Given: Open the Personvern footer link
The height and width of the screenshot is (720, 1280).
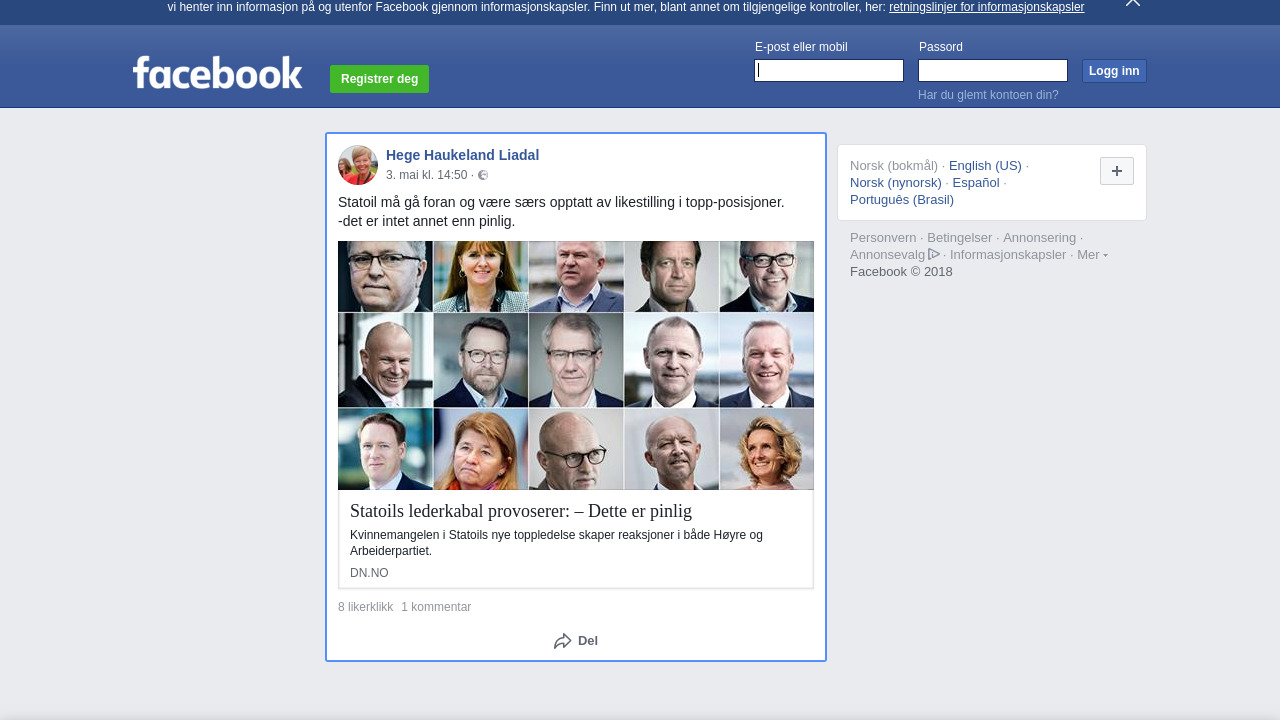Looking at the screenshot, I should click(x=883, y=238).
